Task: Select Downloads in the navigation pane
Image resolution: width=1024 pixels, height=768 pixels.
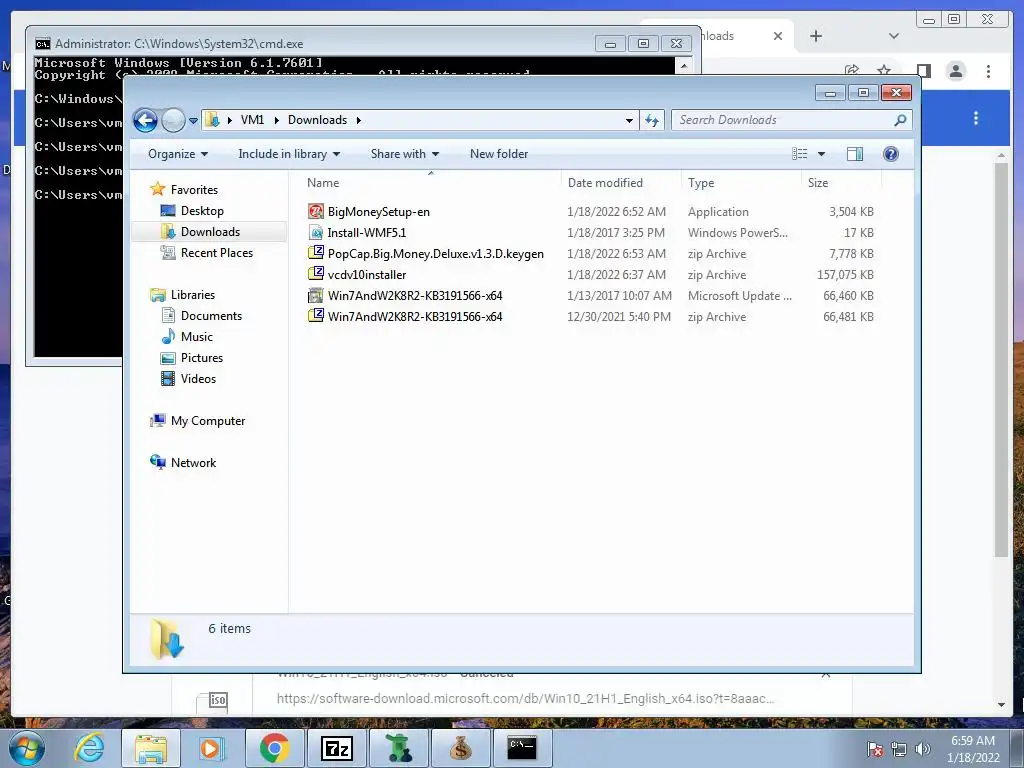Action: click(210, 232)
